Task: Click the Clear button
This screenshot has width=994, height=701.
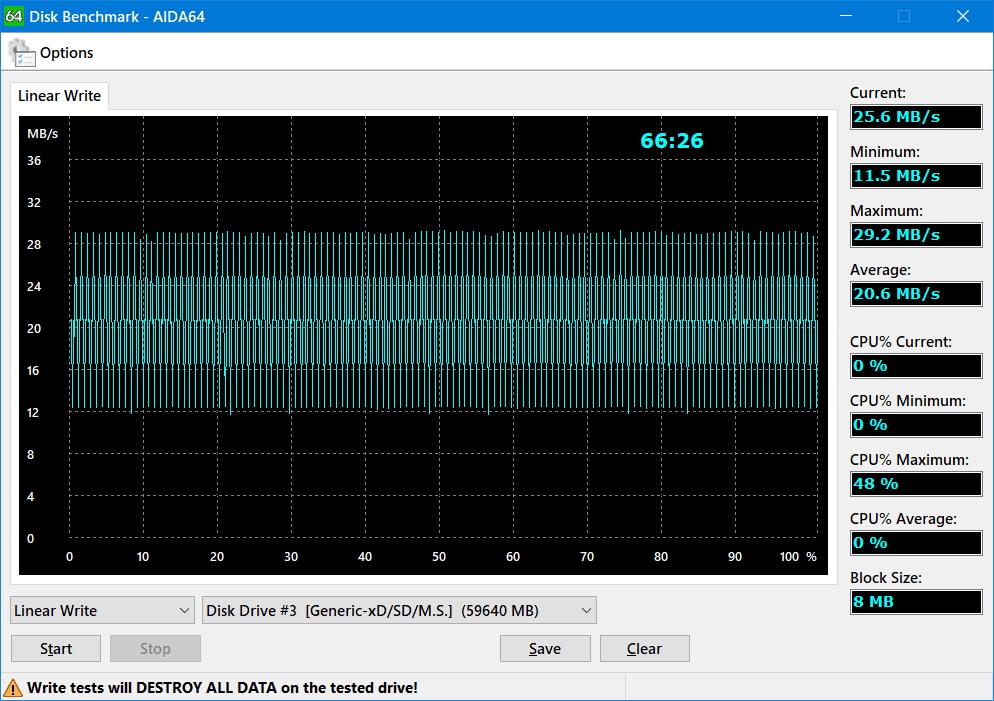Action: click(645, 648)
